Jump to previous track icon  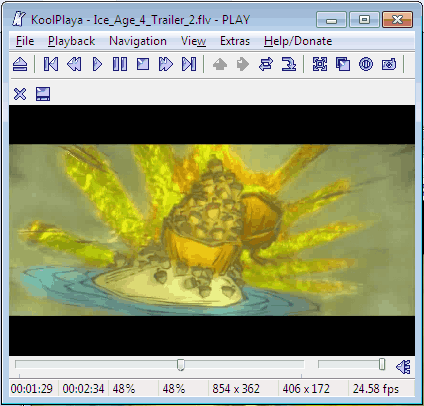click(x=51, y=64)
